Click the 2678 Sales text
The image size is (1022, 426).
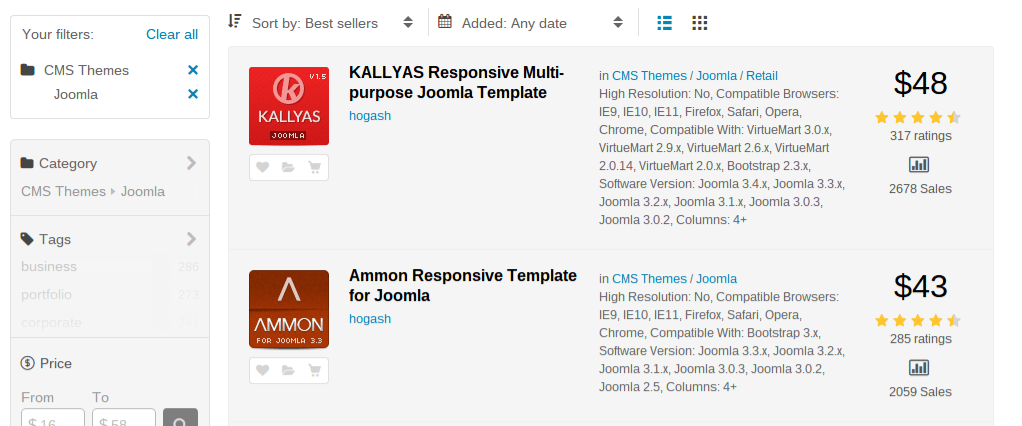click(920, 189)
